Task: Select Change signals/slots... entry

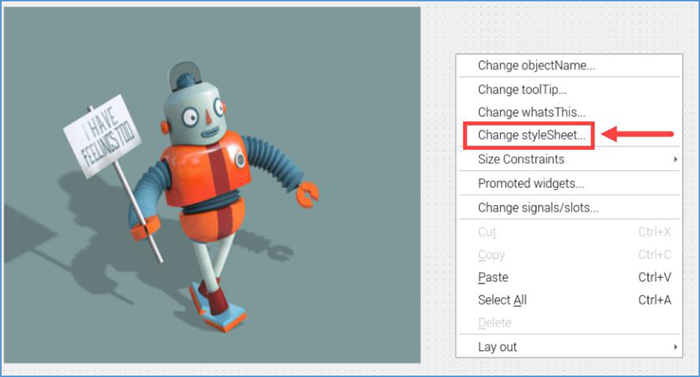Action: [569, 207]
